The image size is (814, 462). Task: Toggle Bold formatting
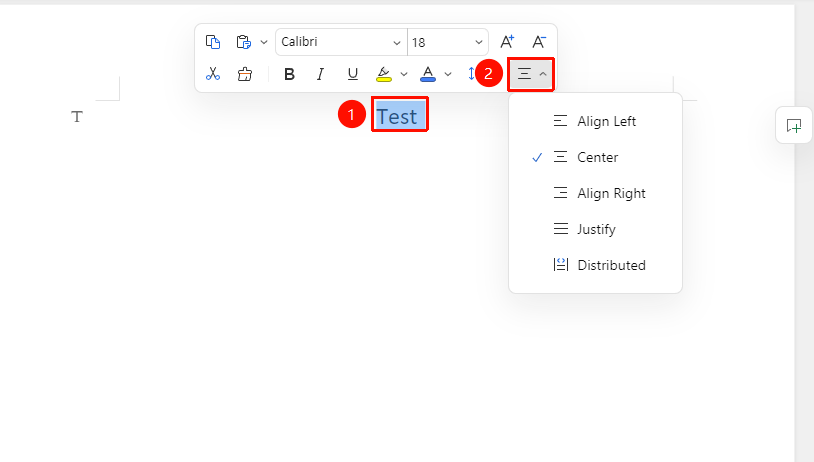click(289, 74)
